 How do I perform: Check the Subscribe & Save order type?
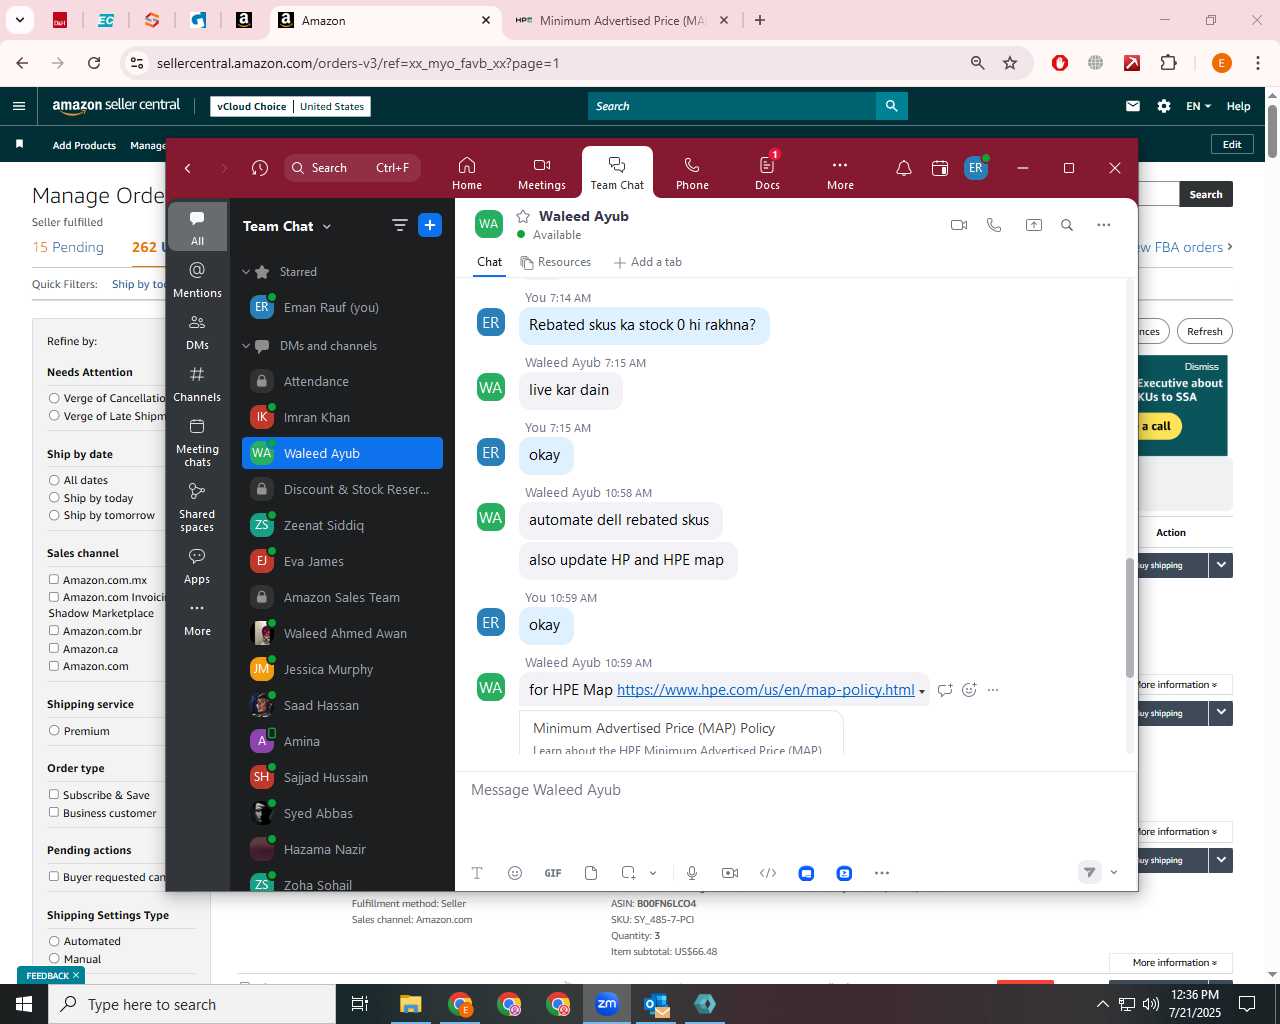pyautogui.click(x=54, y=795)
